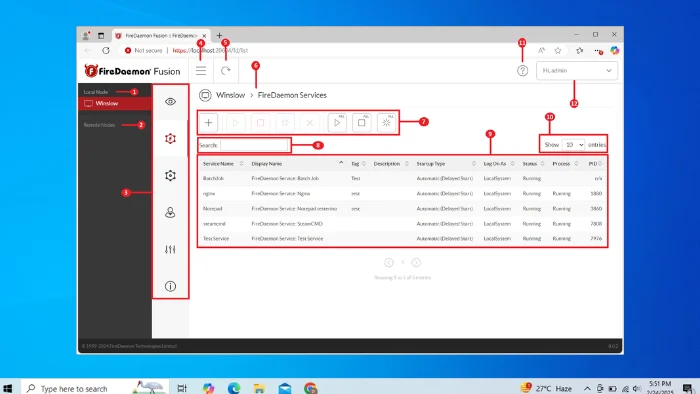Sort by Process column header
Image resolution: width=700 pixels, height=394 pixels.
565,164
